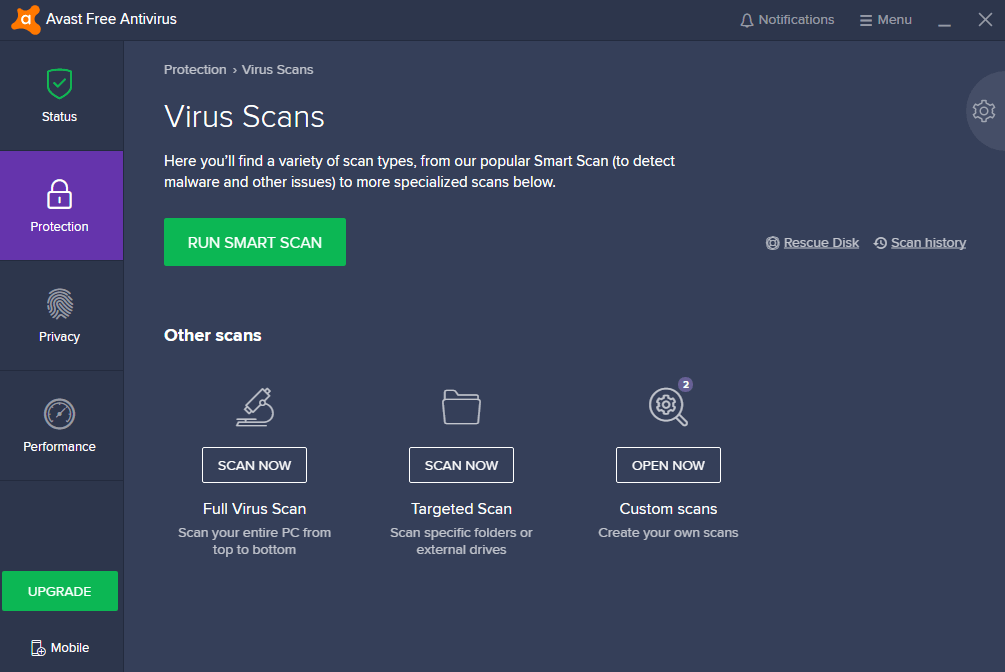This screenshot has width=1005, height=672.
Task: Select the Protection lock icon
Action: click(60, 194)
